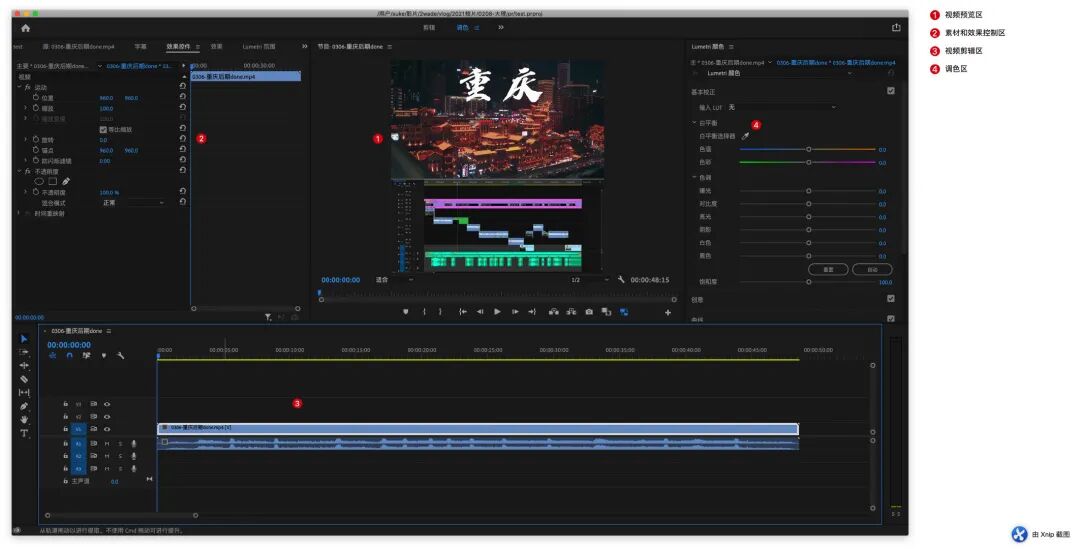
Task: Step back one frame
Action: [480, 312]
